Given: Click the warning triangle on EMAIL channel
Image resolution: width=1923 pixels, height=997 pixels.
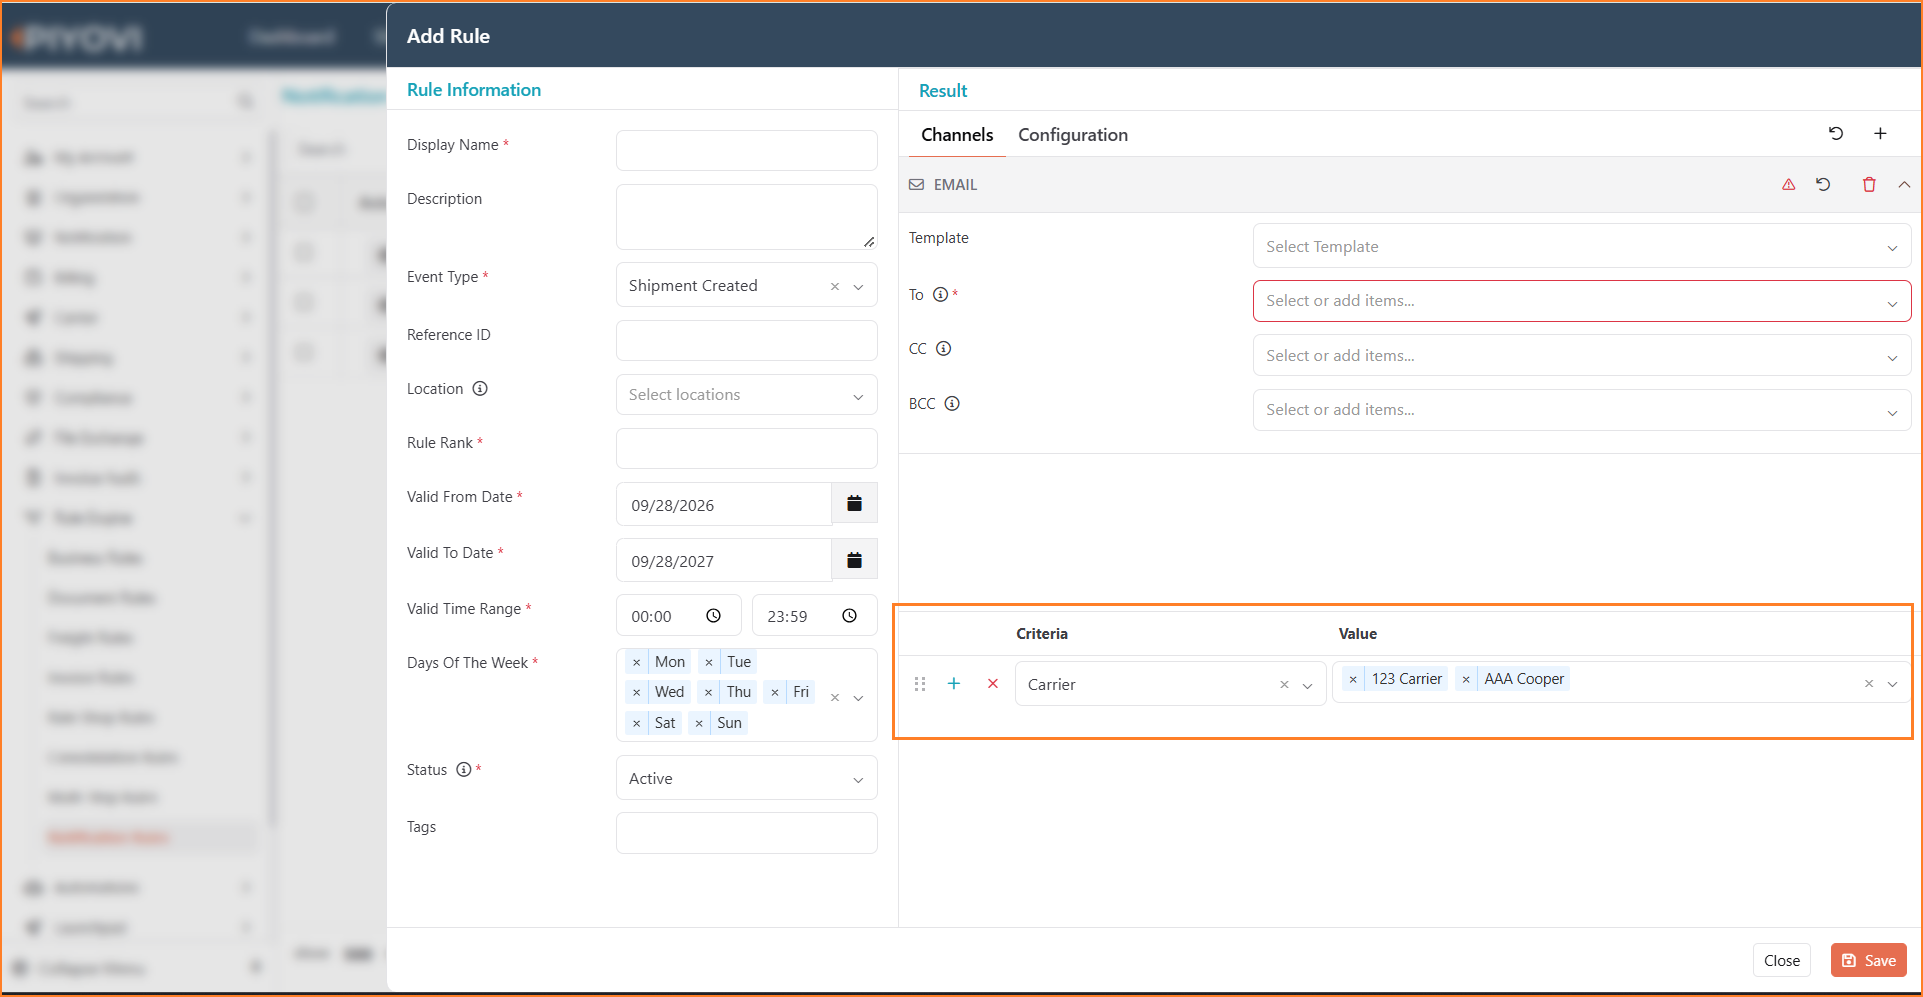Looking at the screenshot, I should [x=1788, y=185].
